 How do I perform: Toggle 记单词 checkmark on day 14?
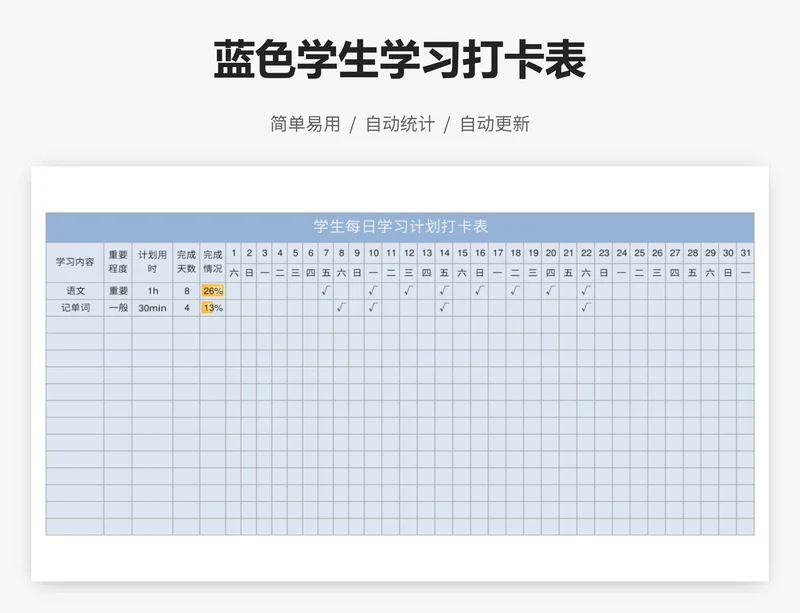click(444, 308)
